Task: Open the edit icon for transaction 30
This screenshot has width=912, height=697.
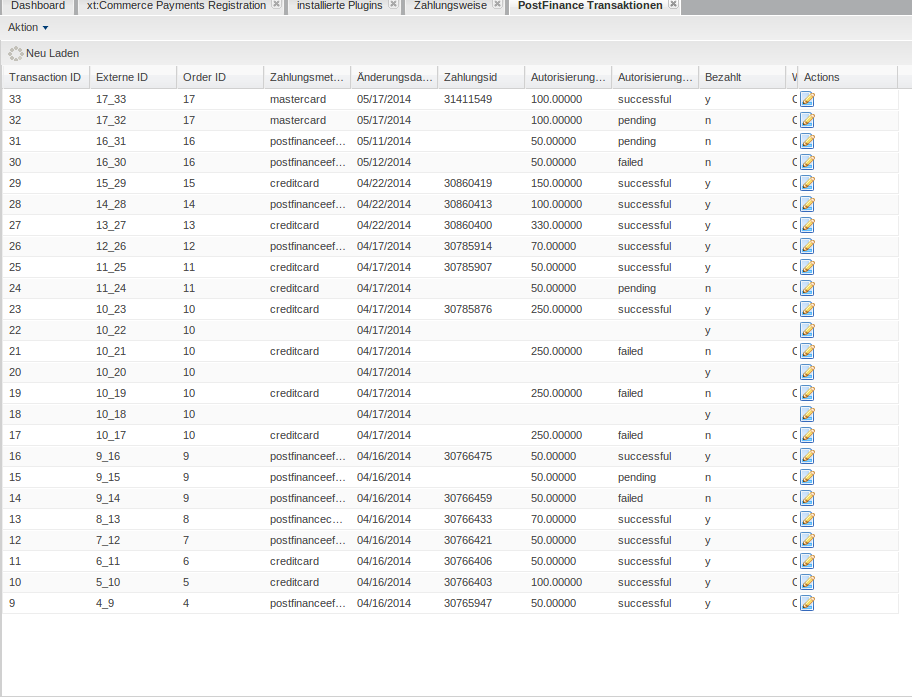Action: [808, 162]
